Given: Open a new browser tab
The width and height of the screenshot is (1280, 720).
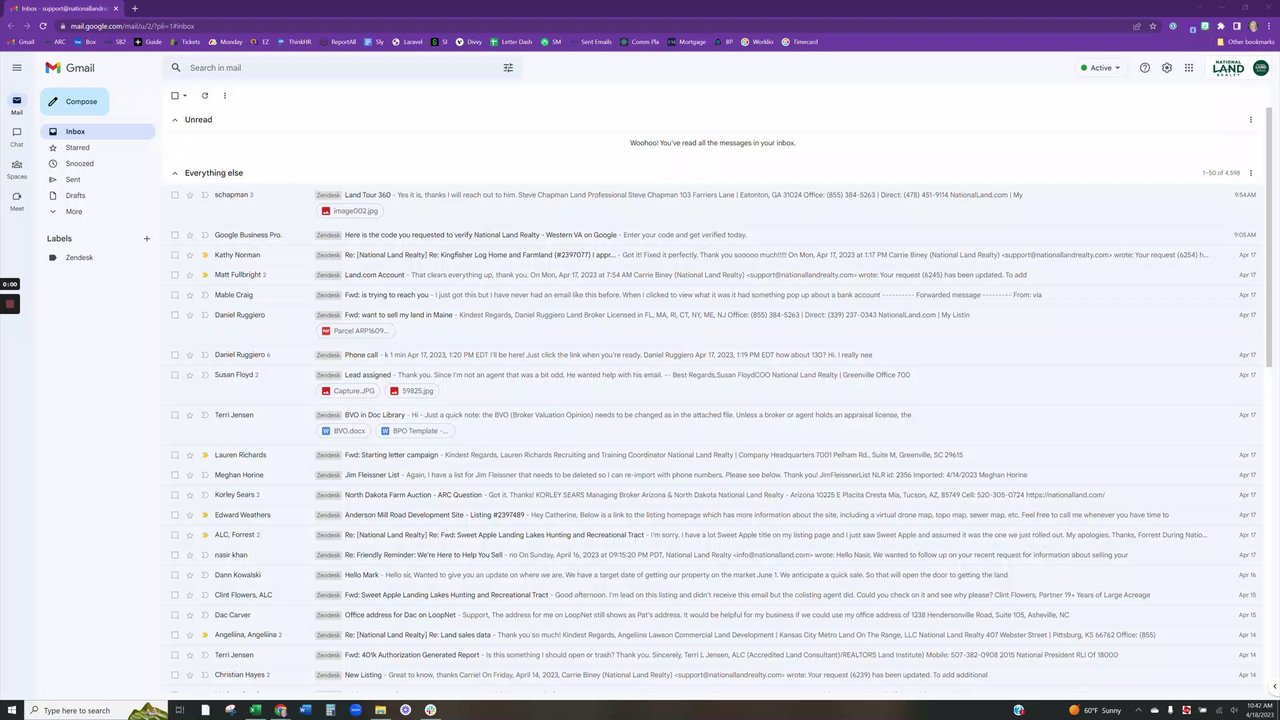Looking at the screenshot, I should [135, 8].
